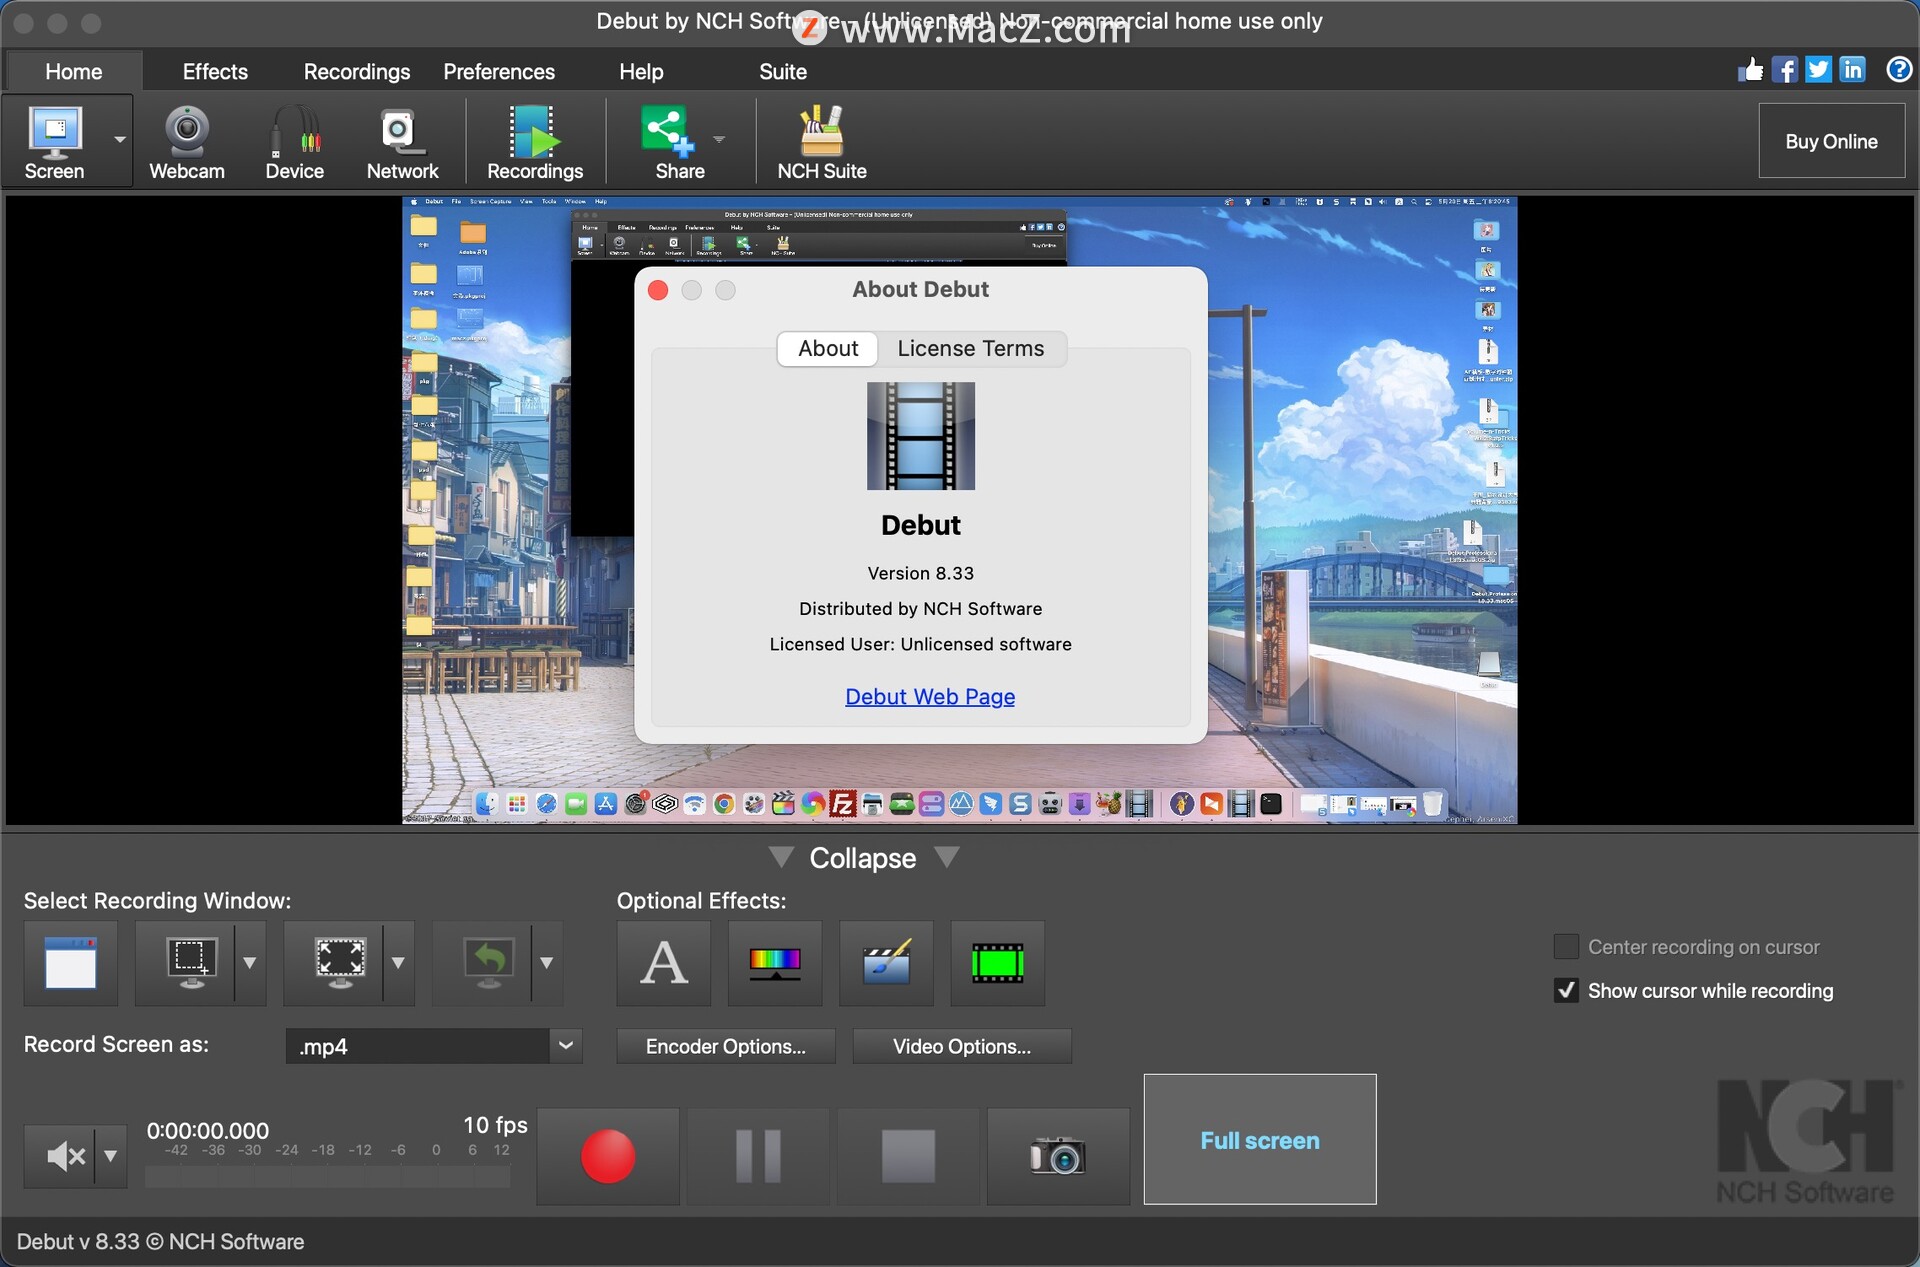Open the Effects tab
The width and height of the screenshot is (1920, 1267).
coord(215,72)
